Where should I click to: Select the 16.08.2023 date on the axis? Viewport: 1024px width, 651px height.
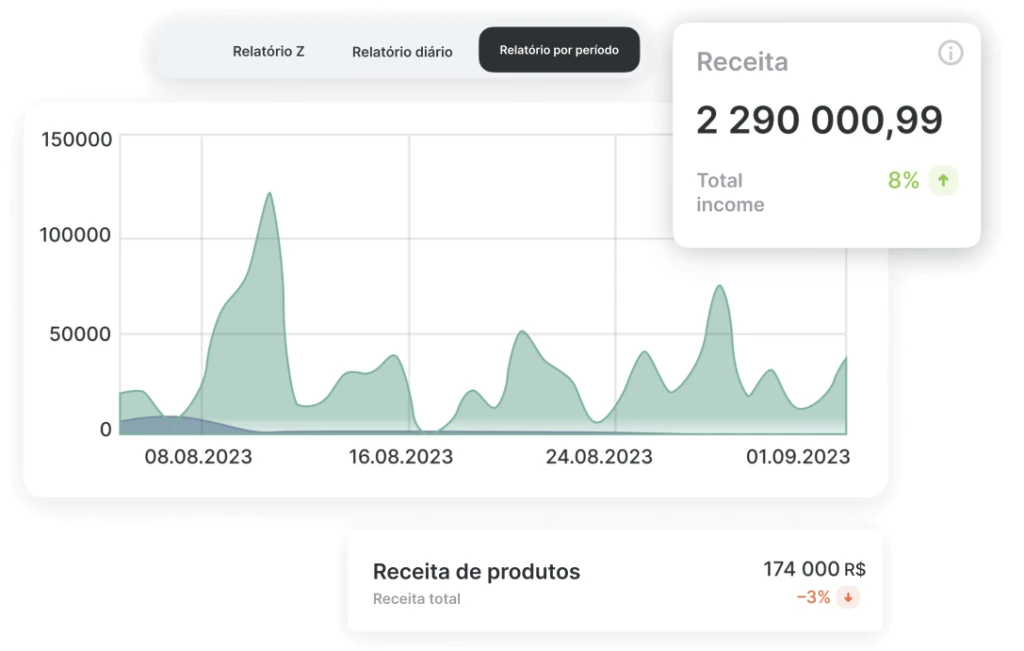coord(400,457)
